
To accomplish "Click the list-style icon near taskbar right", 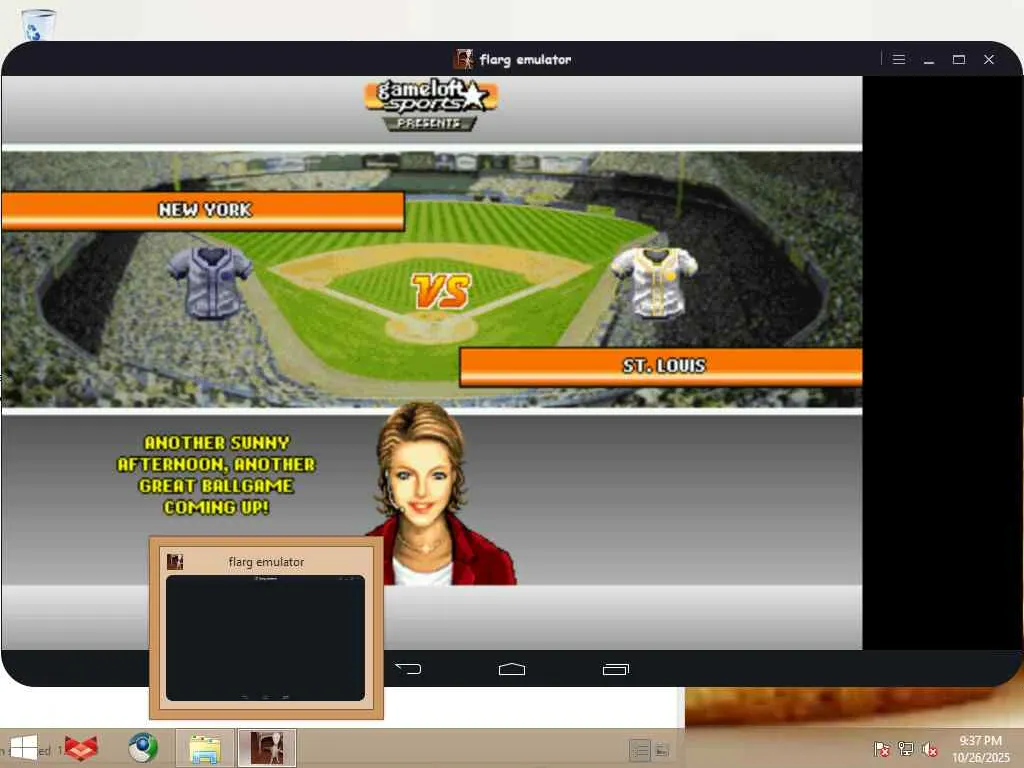I will (x=639, y=750).
